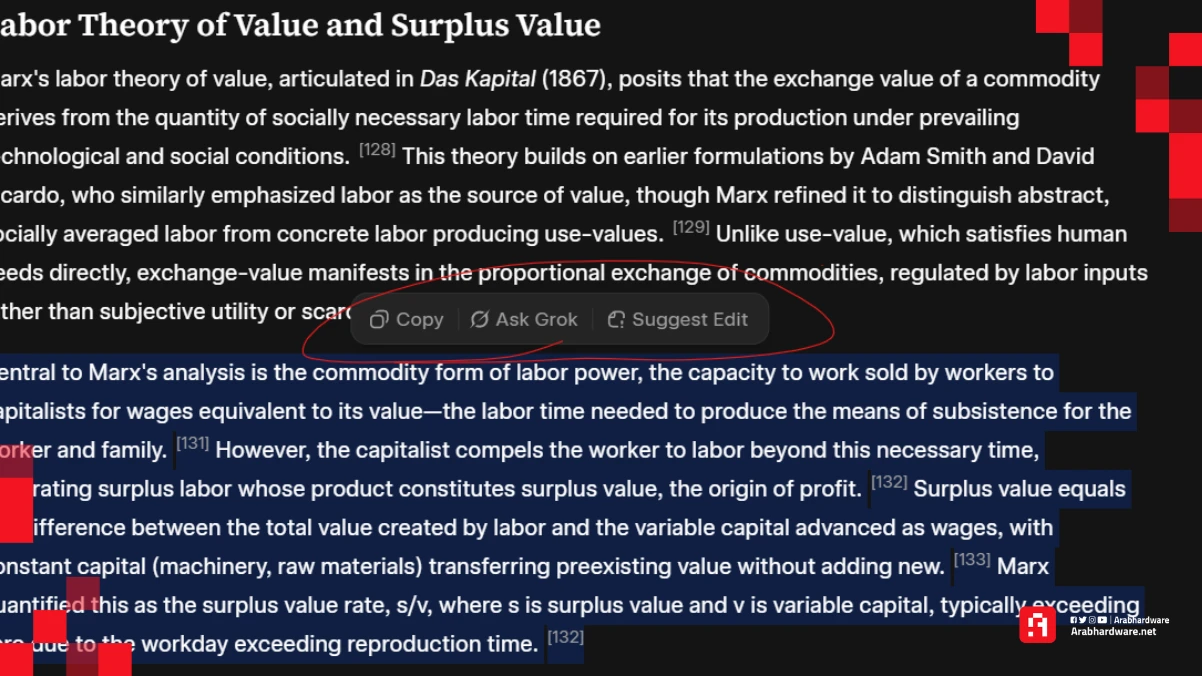
Task: Open citation [132] after "origin of profit"
Action: click(888, 483)
